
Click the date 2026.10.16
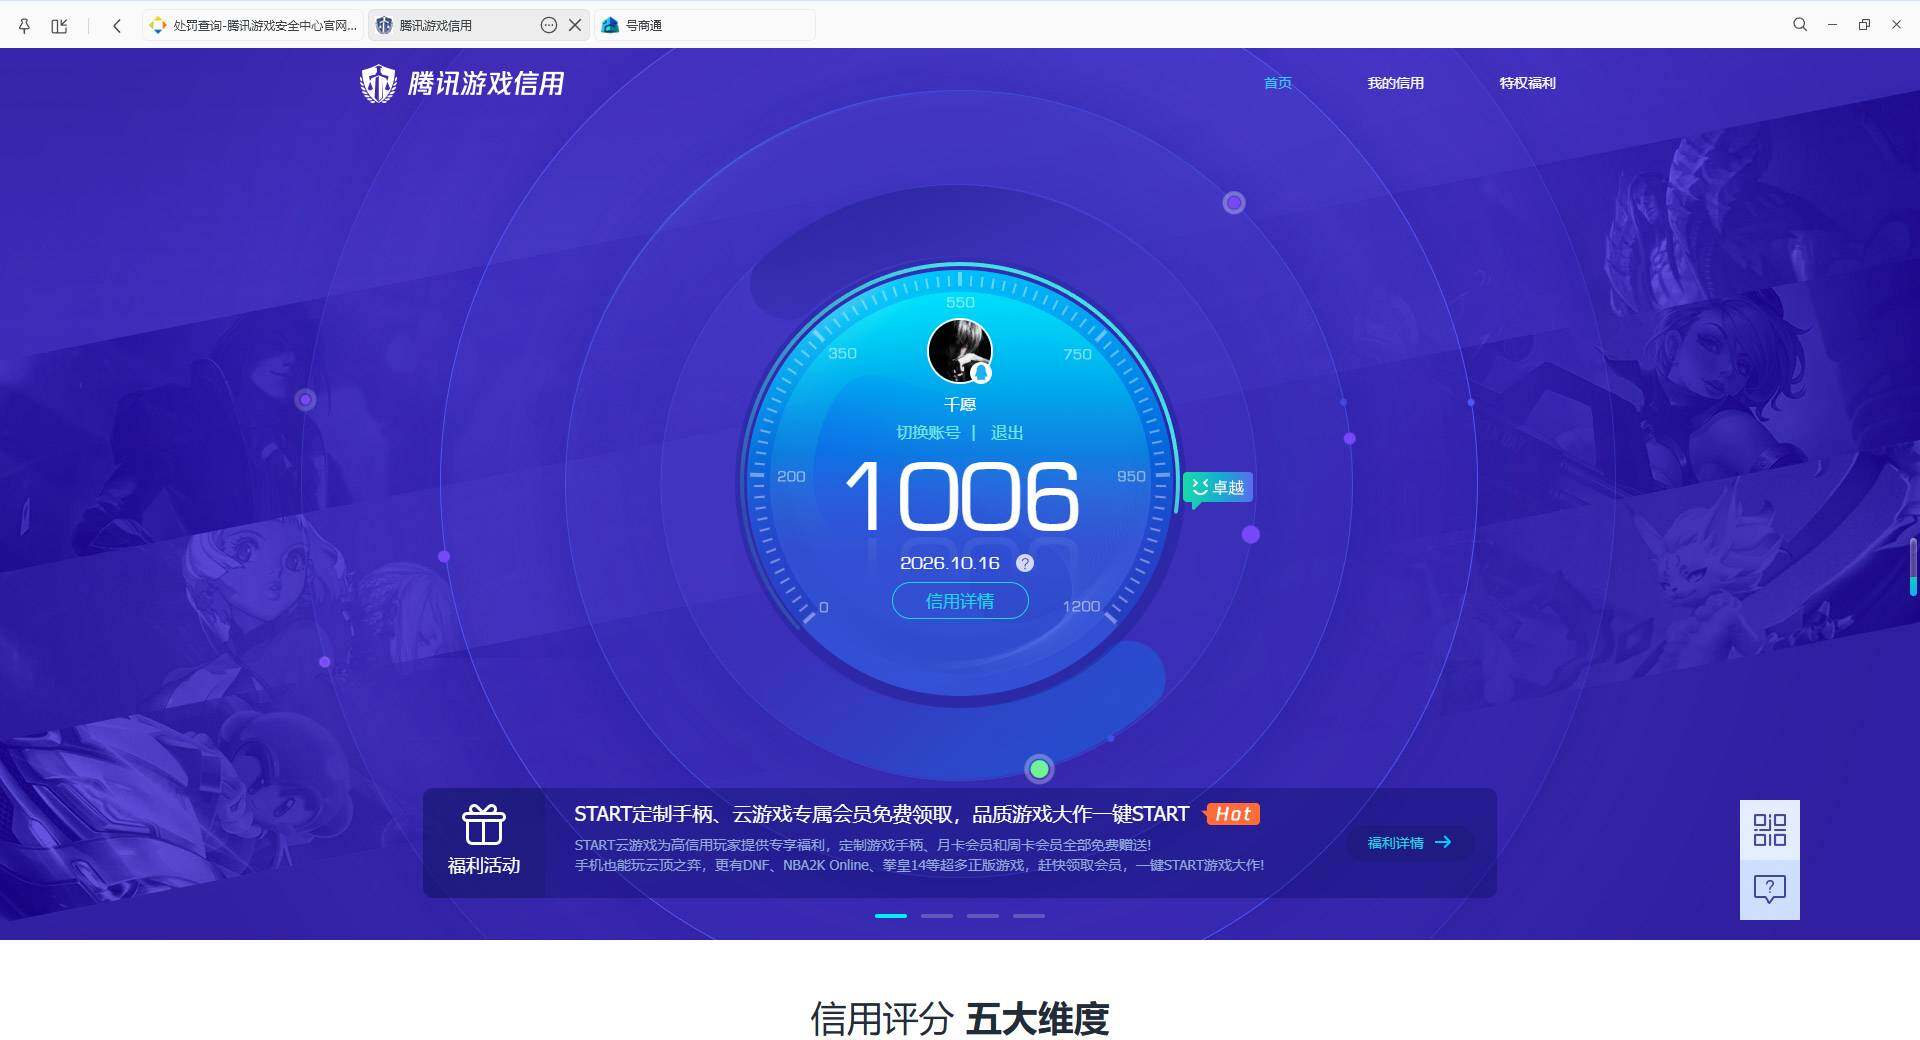tap(950, 563)
